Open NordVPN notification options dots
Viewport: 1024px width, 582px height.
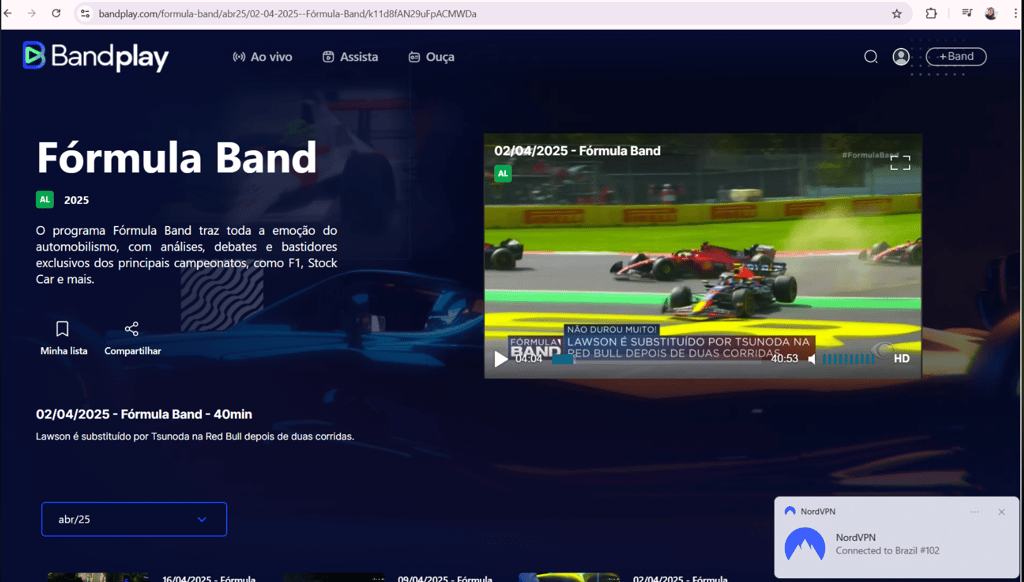pyautogui.click(x=974, y=512)
